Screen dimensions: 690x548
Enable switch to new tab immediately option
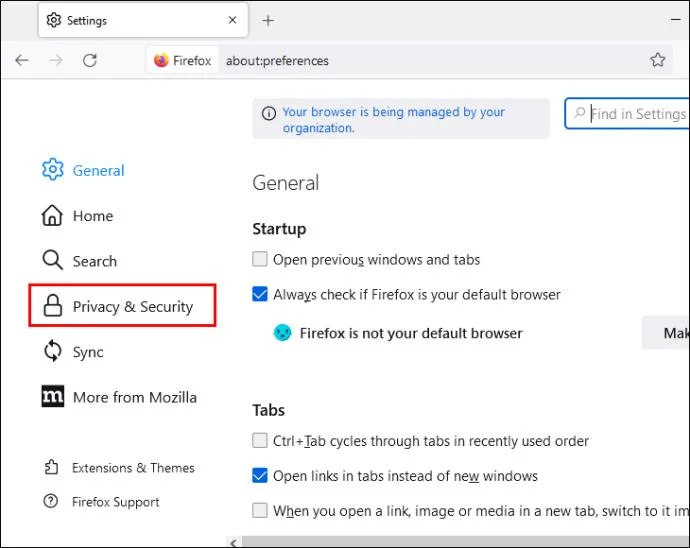[260, 510]
